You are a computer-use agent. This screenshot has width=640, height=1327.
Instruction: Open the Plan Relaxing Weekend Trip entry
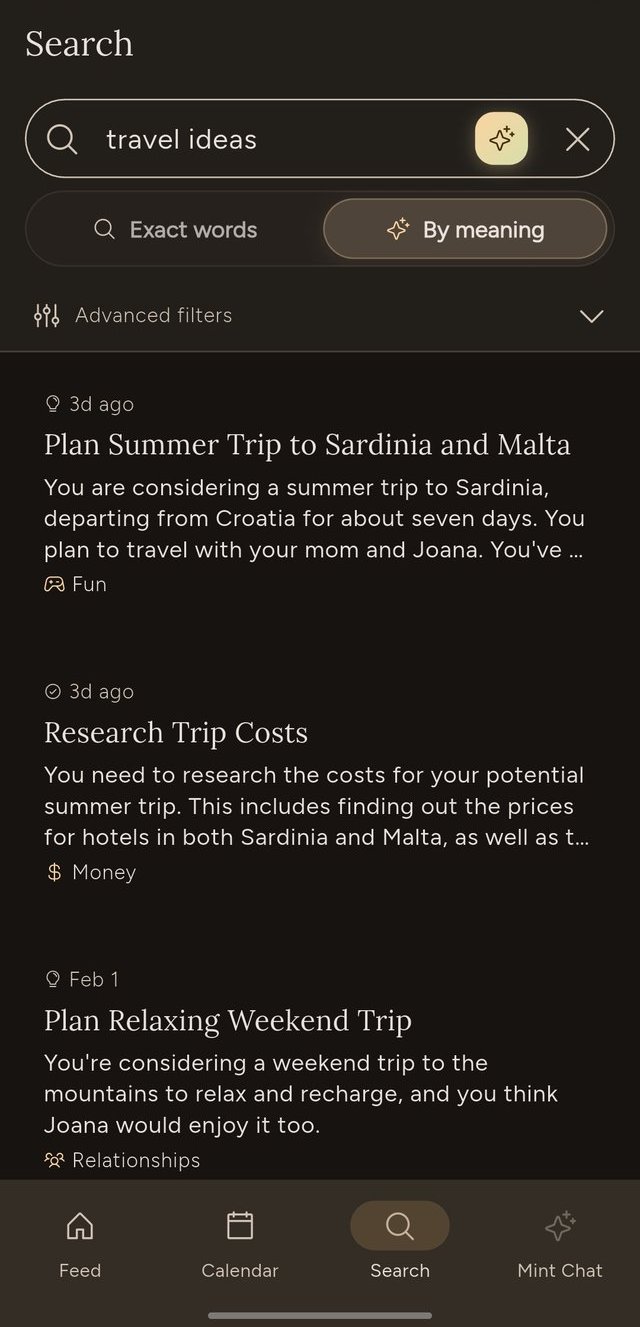(228, 1020)
